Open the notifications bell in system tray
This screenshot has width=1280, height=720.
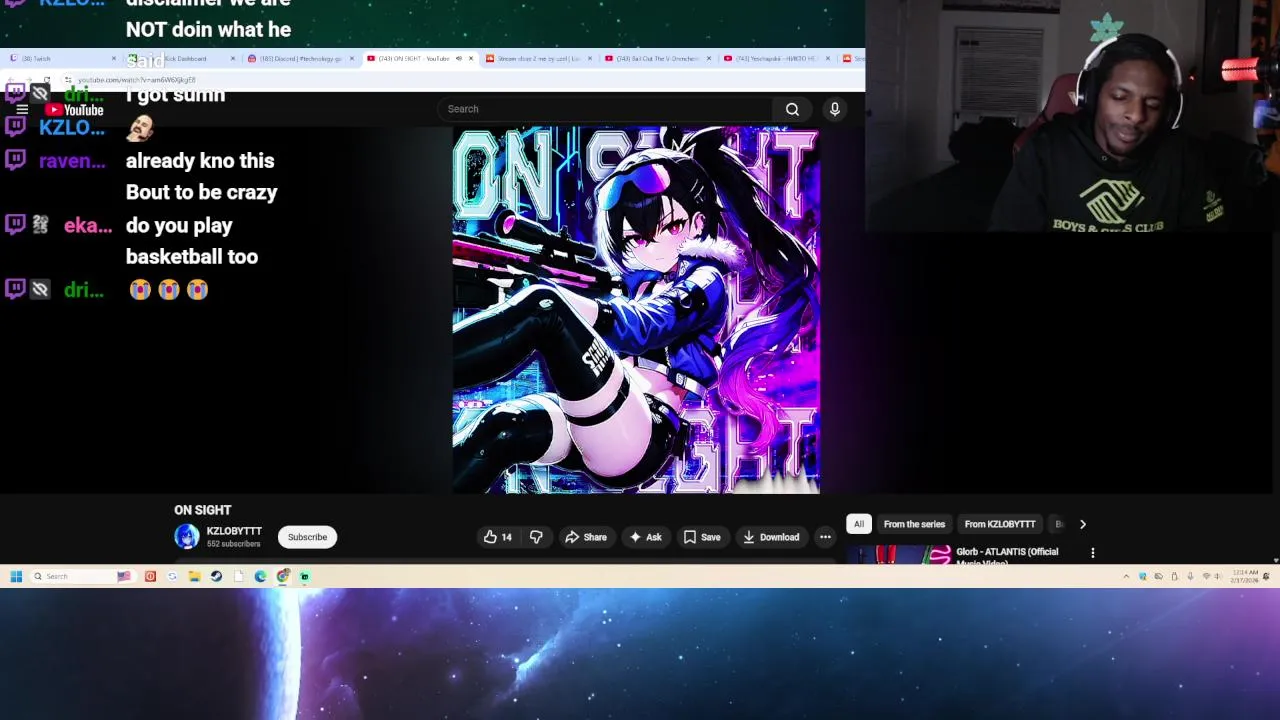click(x=1266, y=577)
